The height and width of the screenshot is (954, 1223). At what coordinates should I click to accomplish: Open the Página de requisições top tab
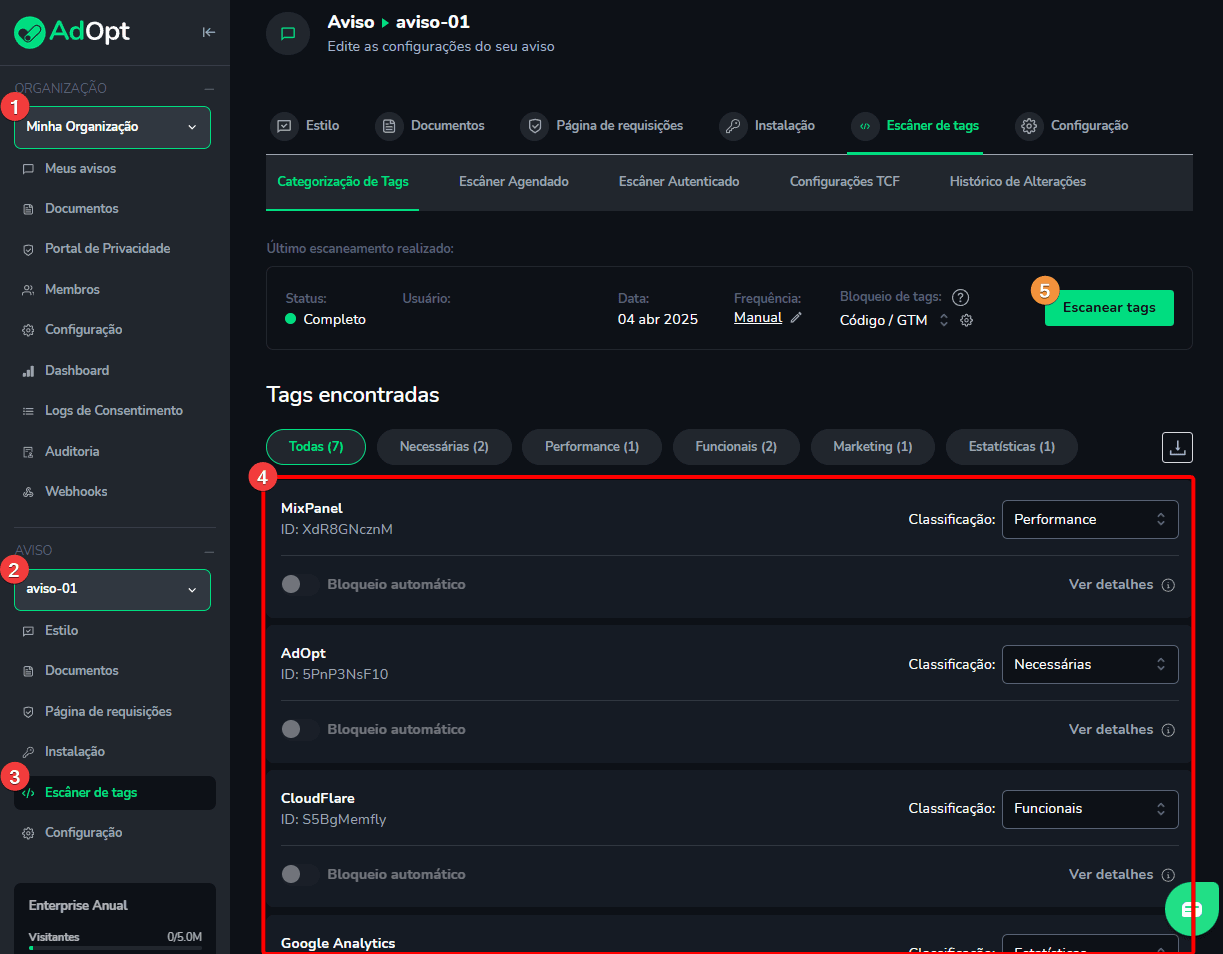pos(603,126)
